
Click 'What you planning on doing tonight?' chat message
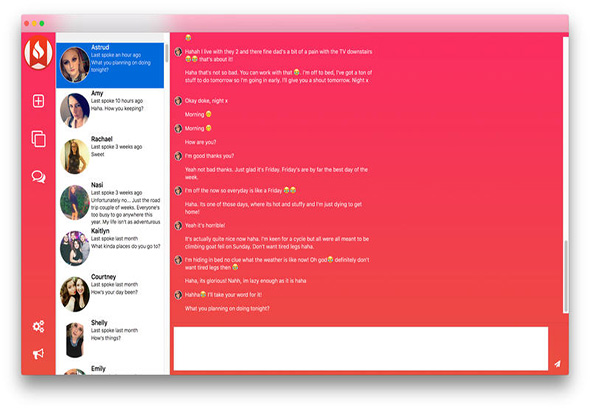[227, 309]
